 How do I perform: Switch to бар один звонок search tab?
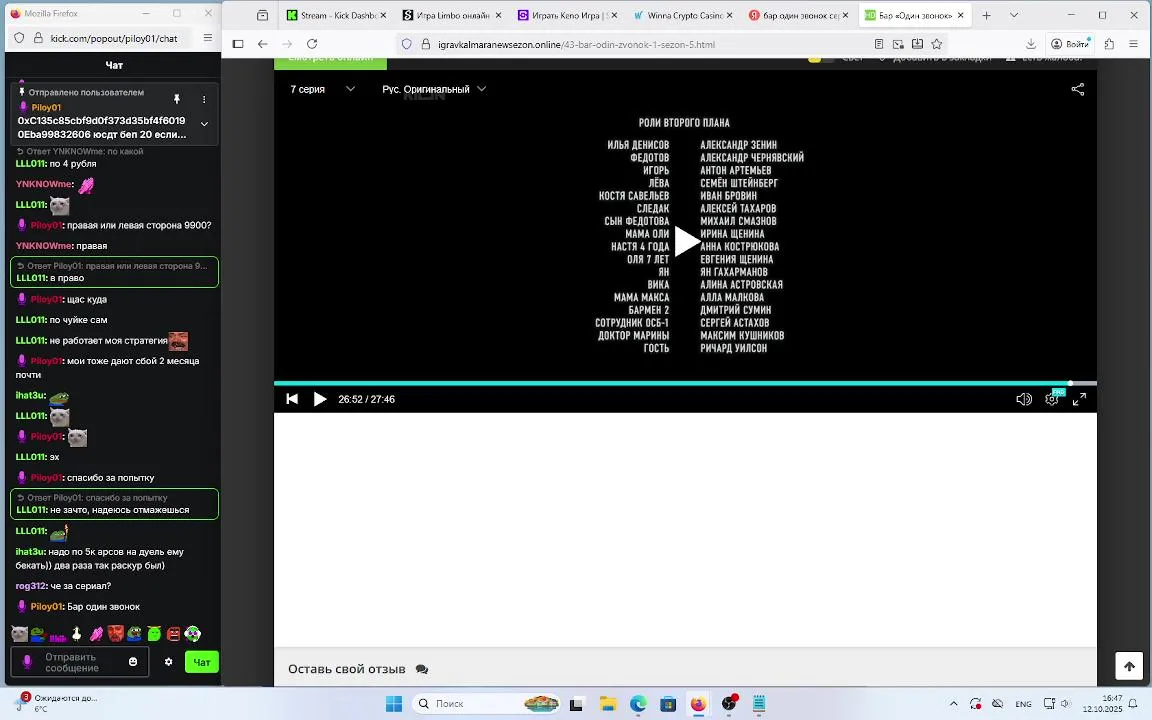[x=797, y=15]
